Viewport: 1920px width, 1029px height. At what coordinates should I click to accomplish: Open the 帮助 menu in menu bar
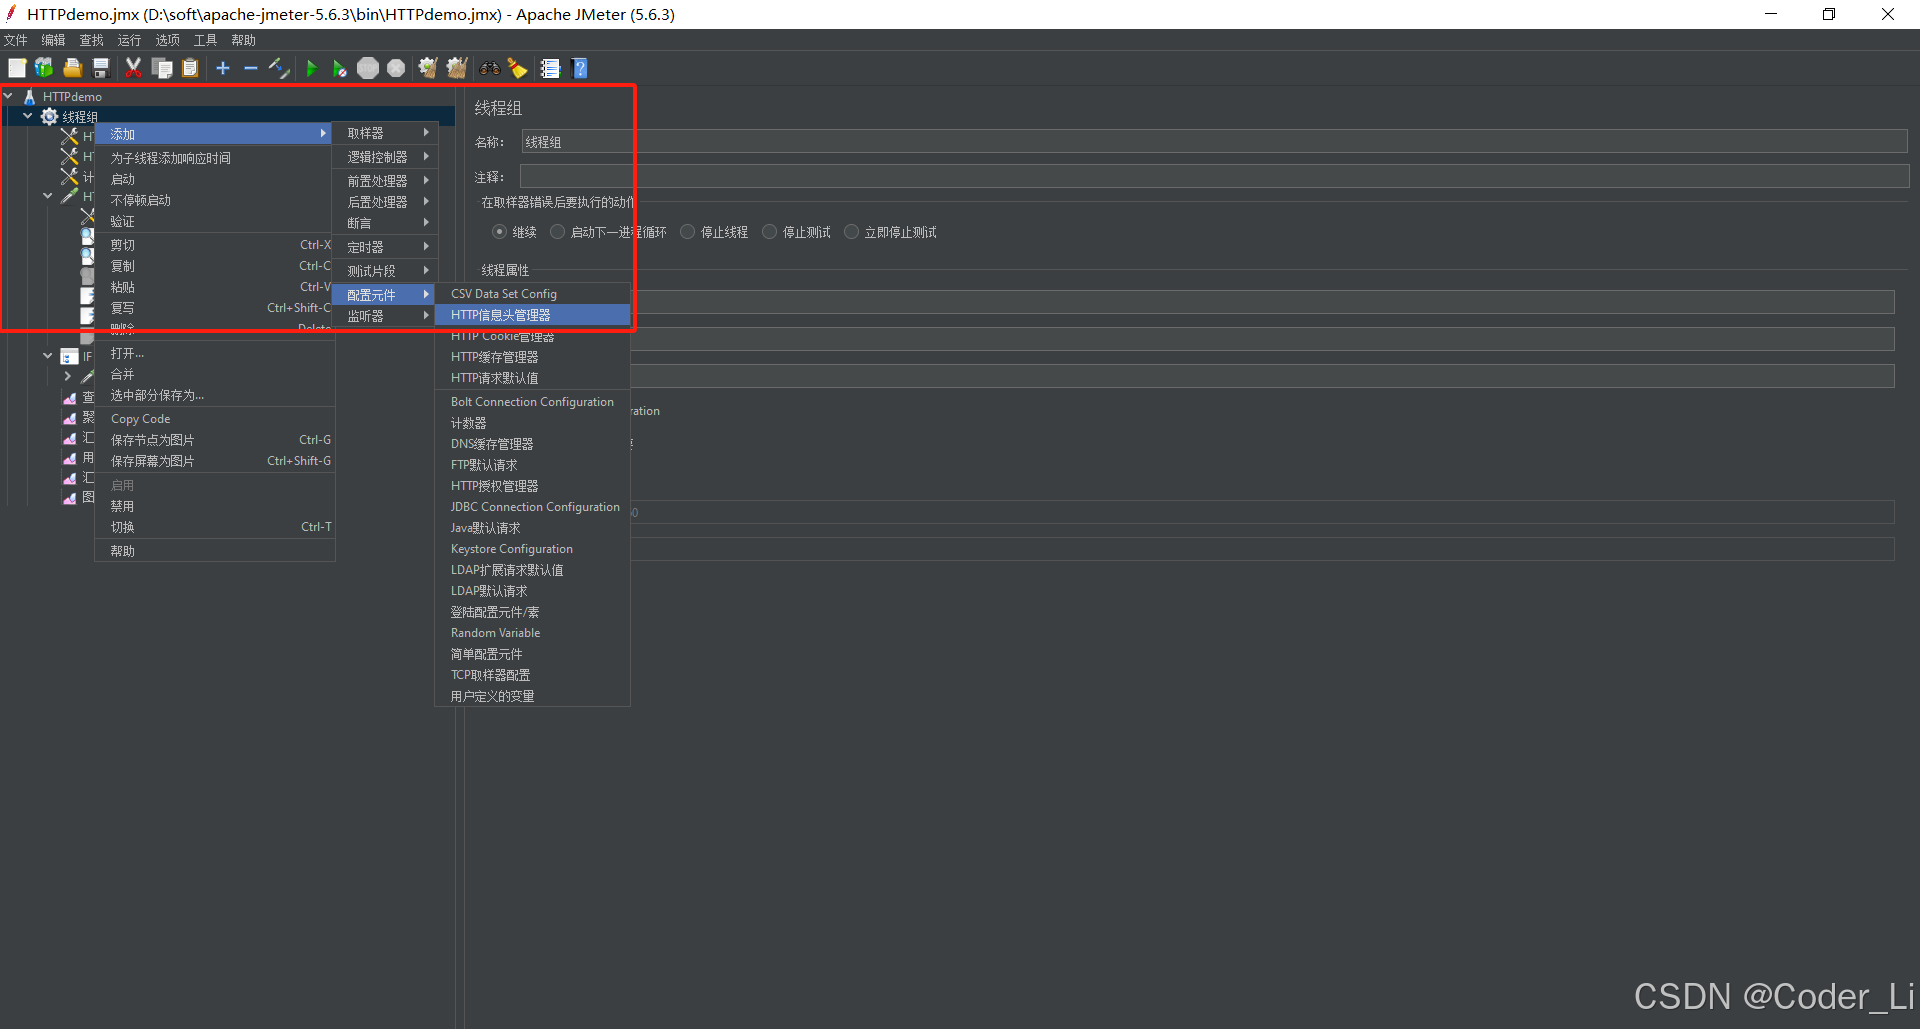click(243, 40)
